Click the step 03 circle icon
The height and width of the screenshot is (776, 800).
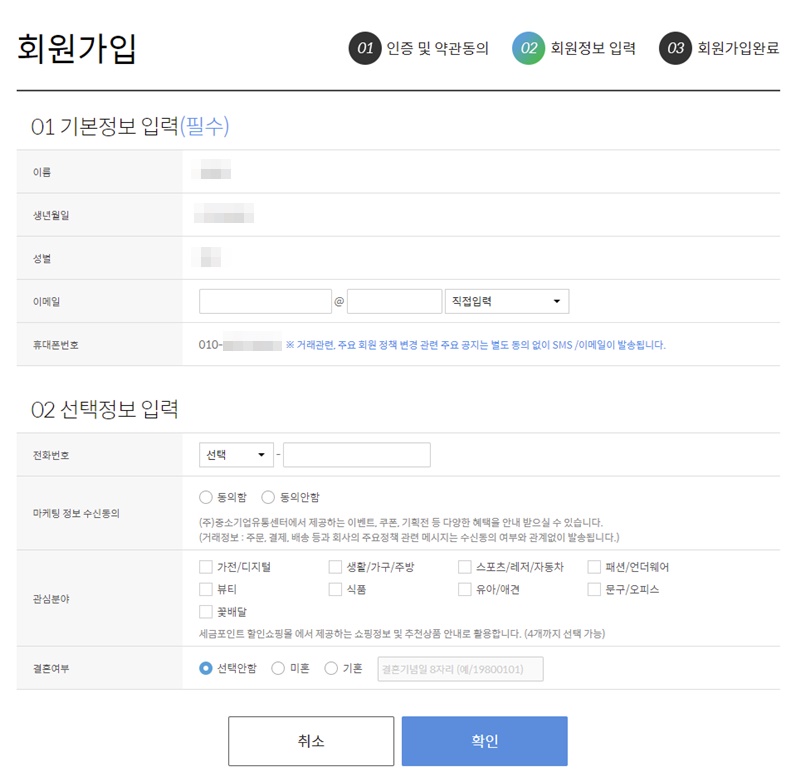coord(676,48)
